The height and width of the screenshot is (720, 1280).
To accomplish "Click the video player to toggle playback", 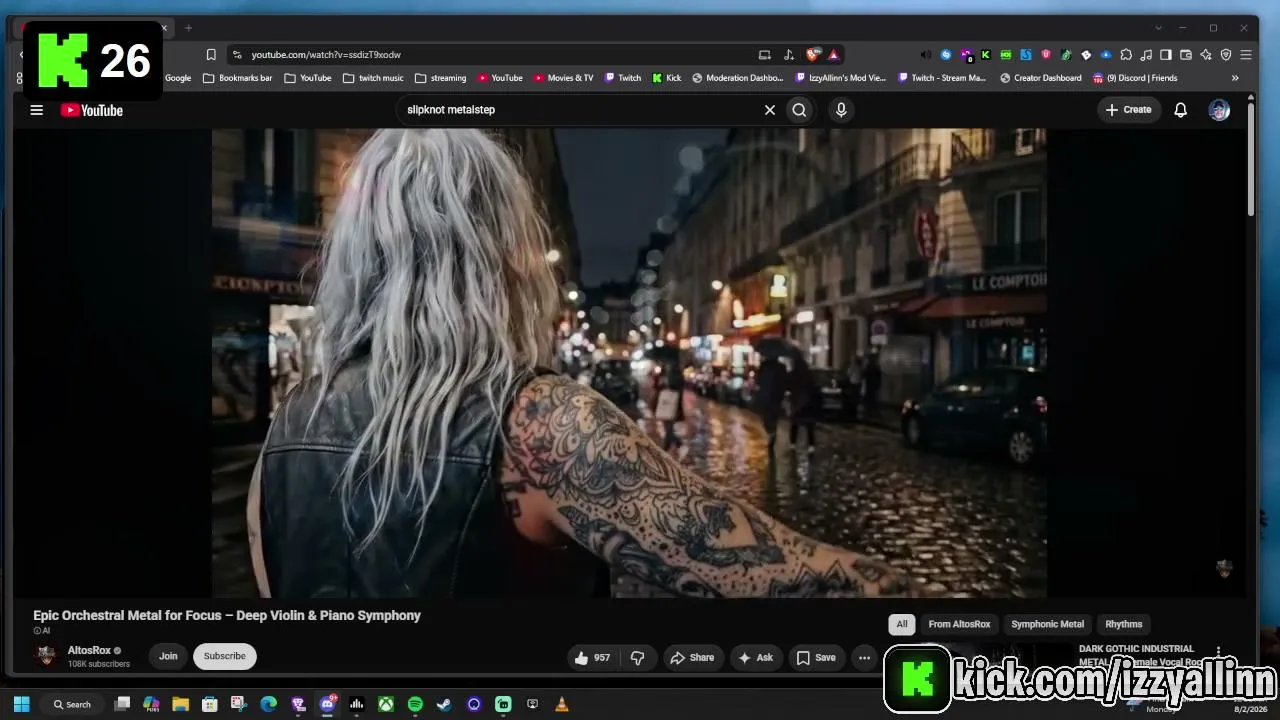I will pyautogui.click(x=629, y=363).
